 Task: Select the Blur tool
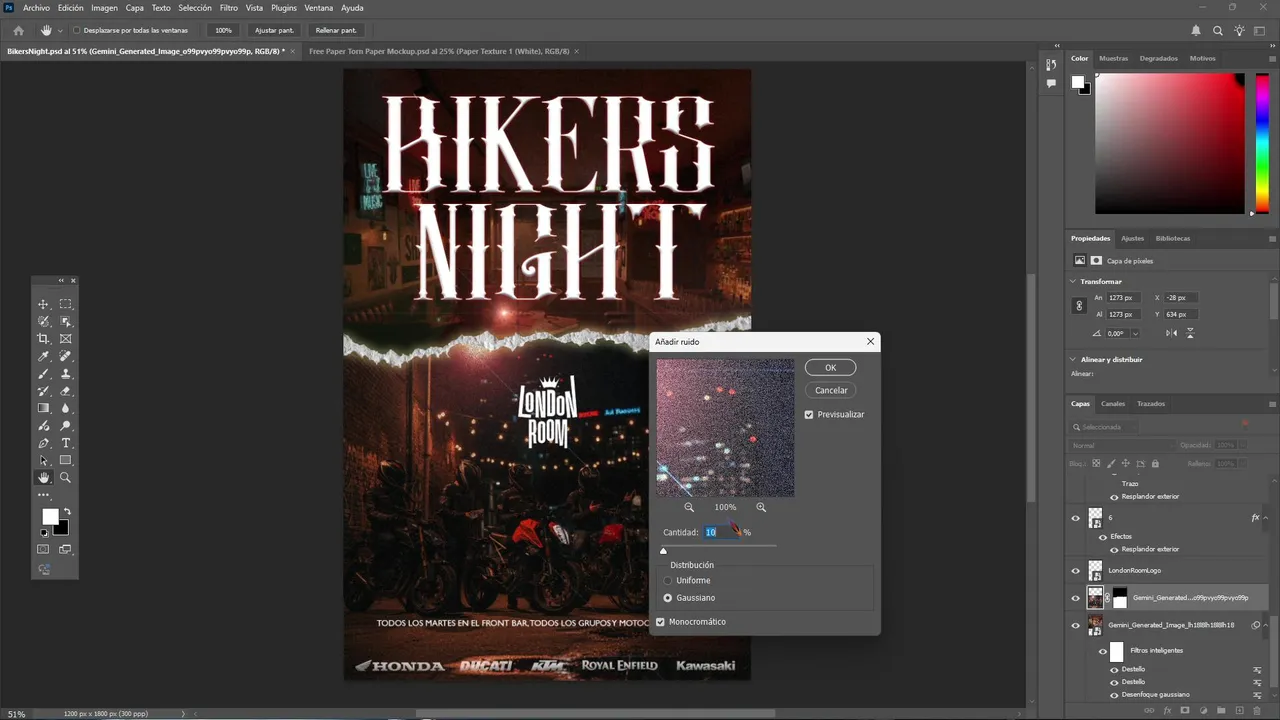point(65,408)
